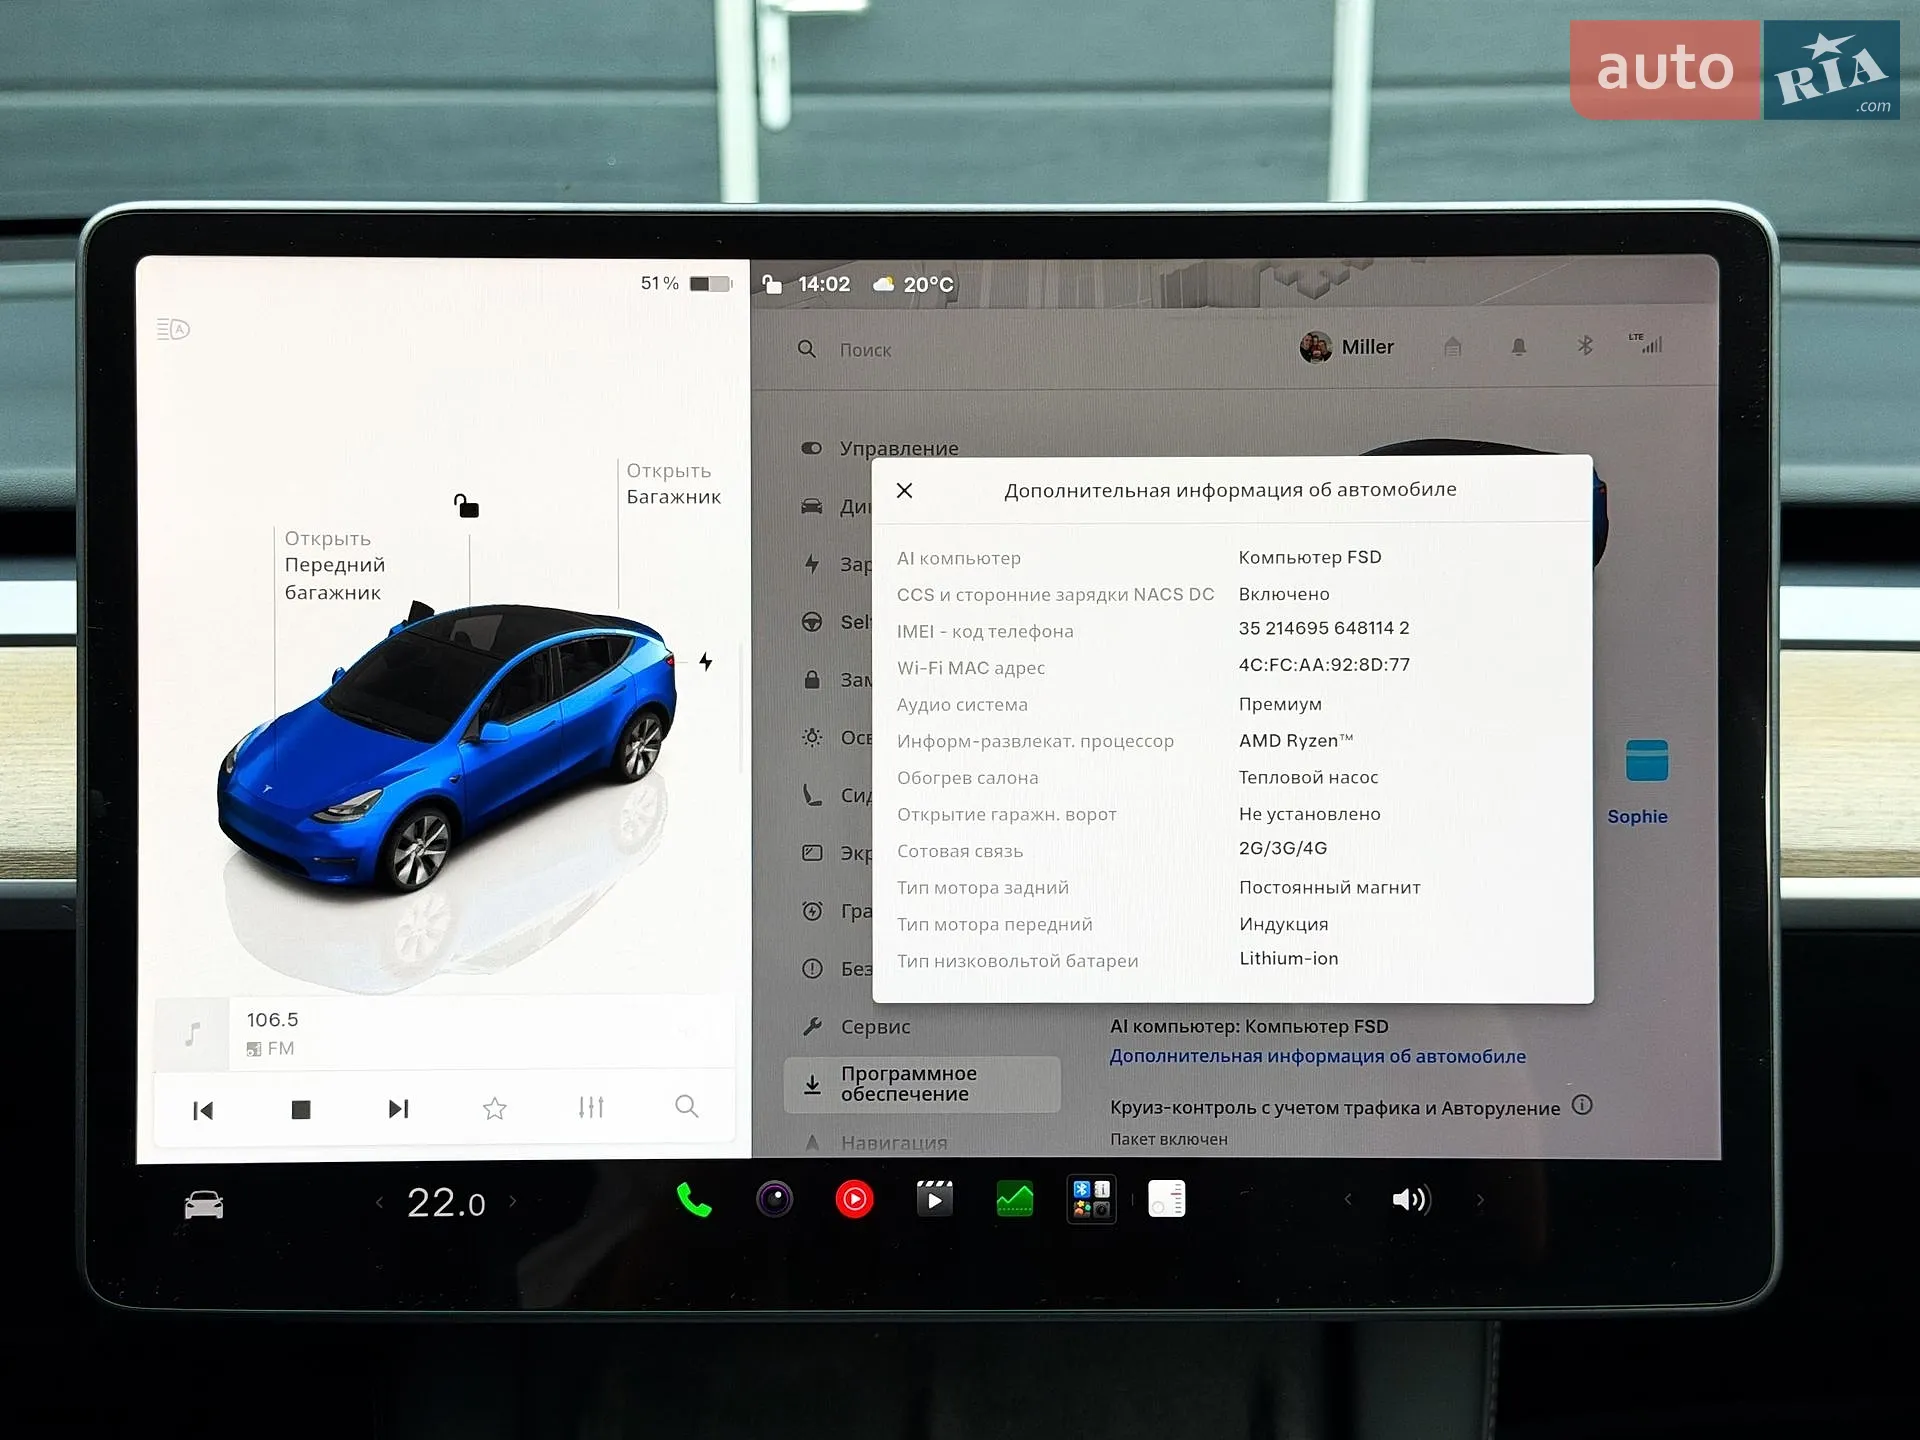
Task: Open the Miller driver profile
Action: (x=1347, y=347)
